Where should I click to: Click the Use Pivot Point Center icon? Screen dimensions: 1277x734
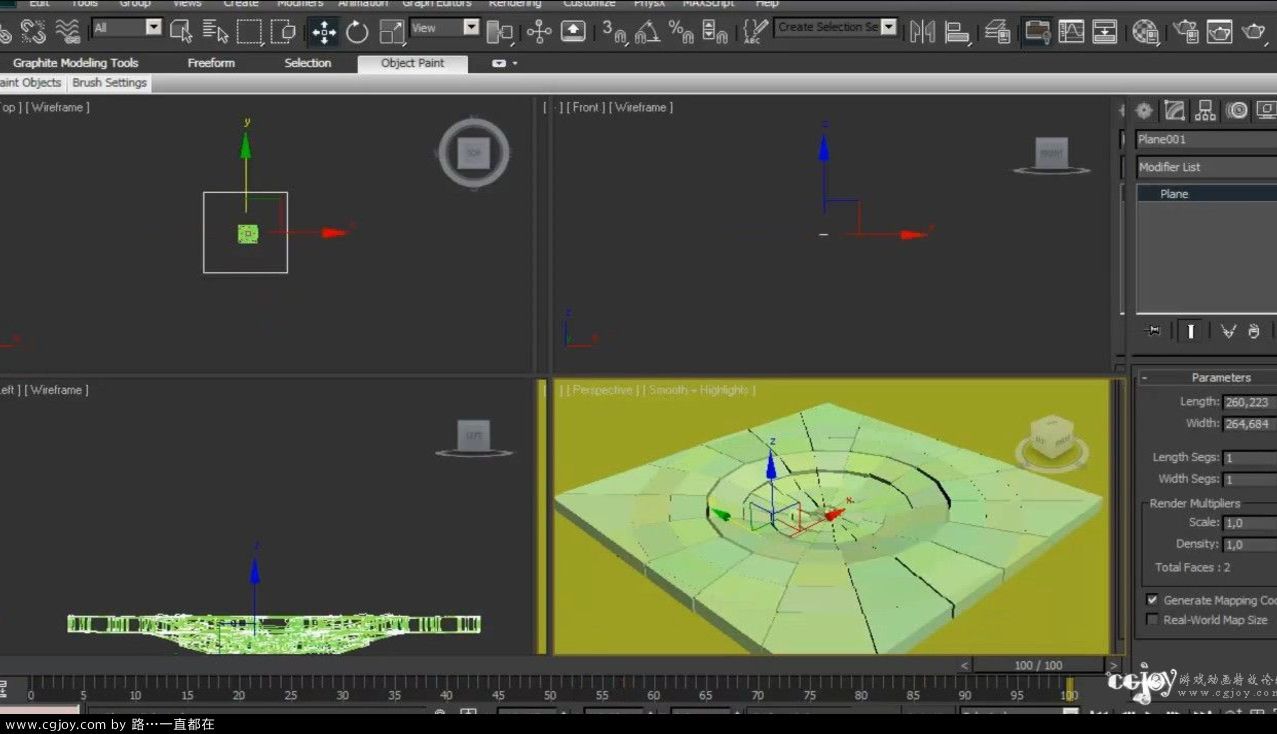pos(499,31)
